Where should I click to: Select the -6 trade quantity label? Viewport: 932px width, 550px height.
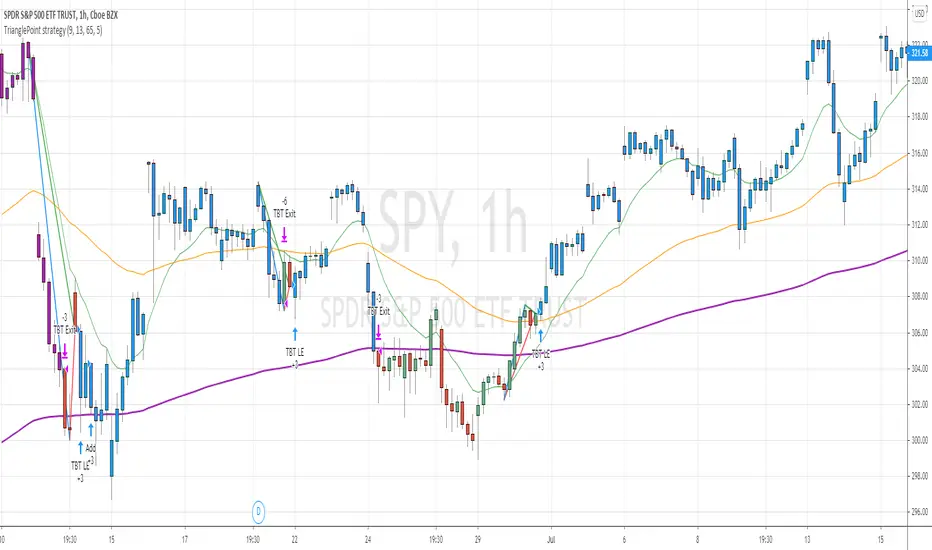pos(284,201)
